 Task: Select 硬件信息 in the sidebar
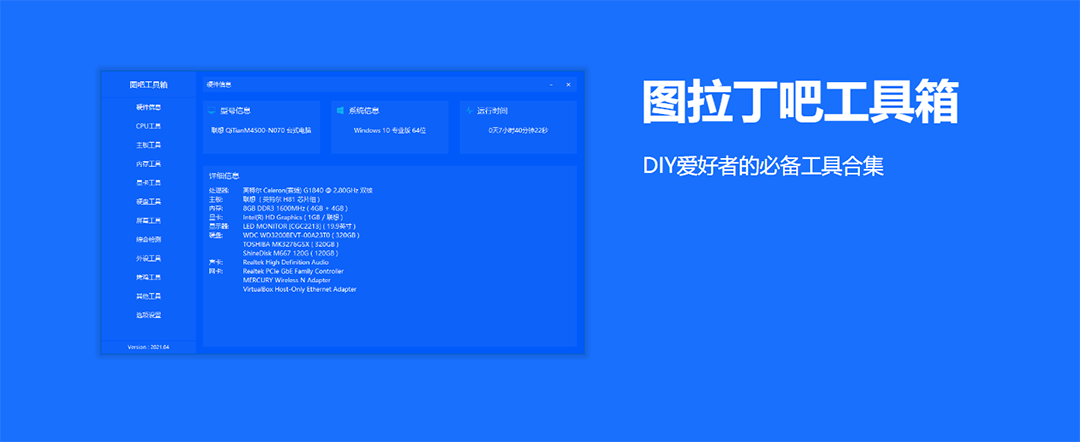pyautogui.click(x=148, y=107)
